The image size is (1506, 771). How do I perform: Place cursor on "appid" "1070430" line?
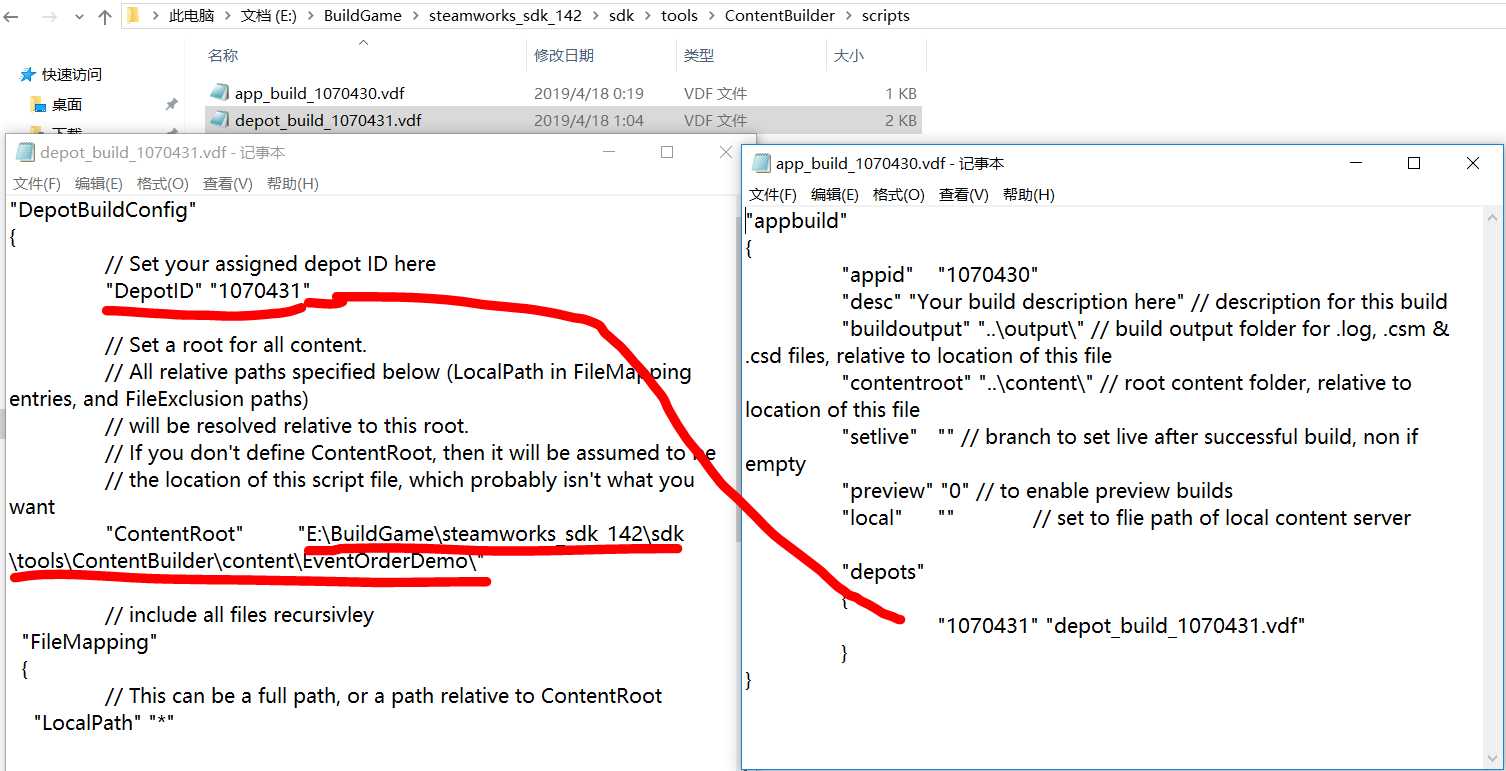point(940,275)
